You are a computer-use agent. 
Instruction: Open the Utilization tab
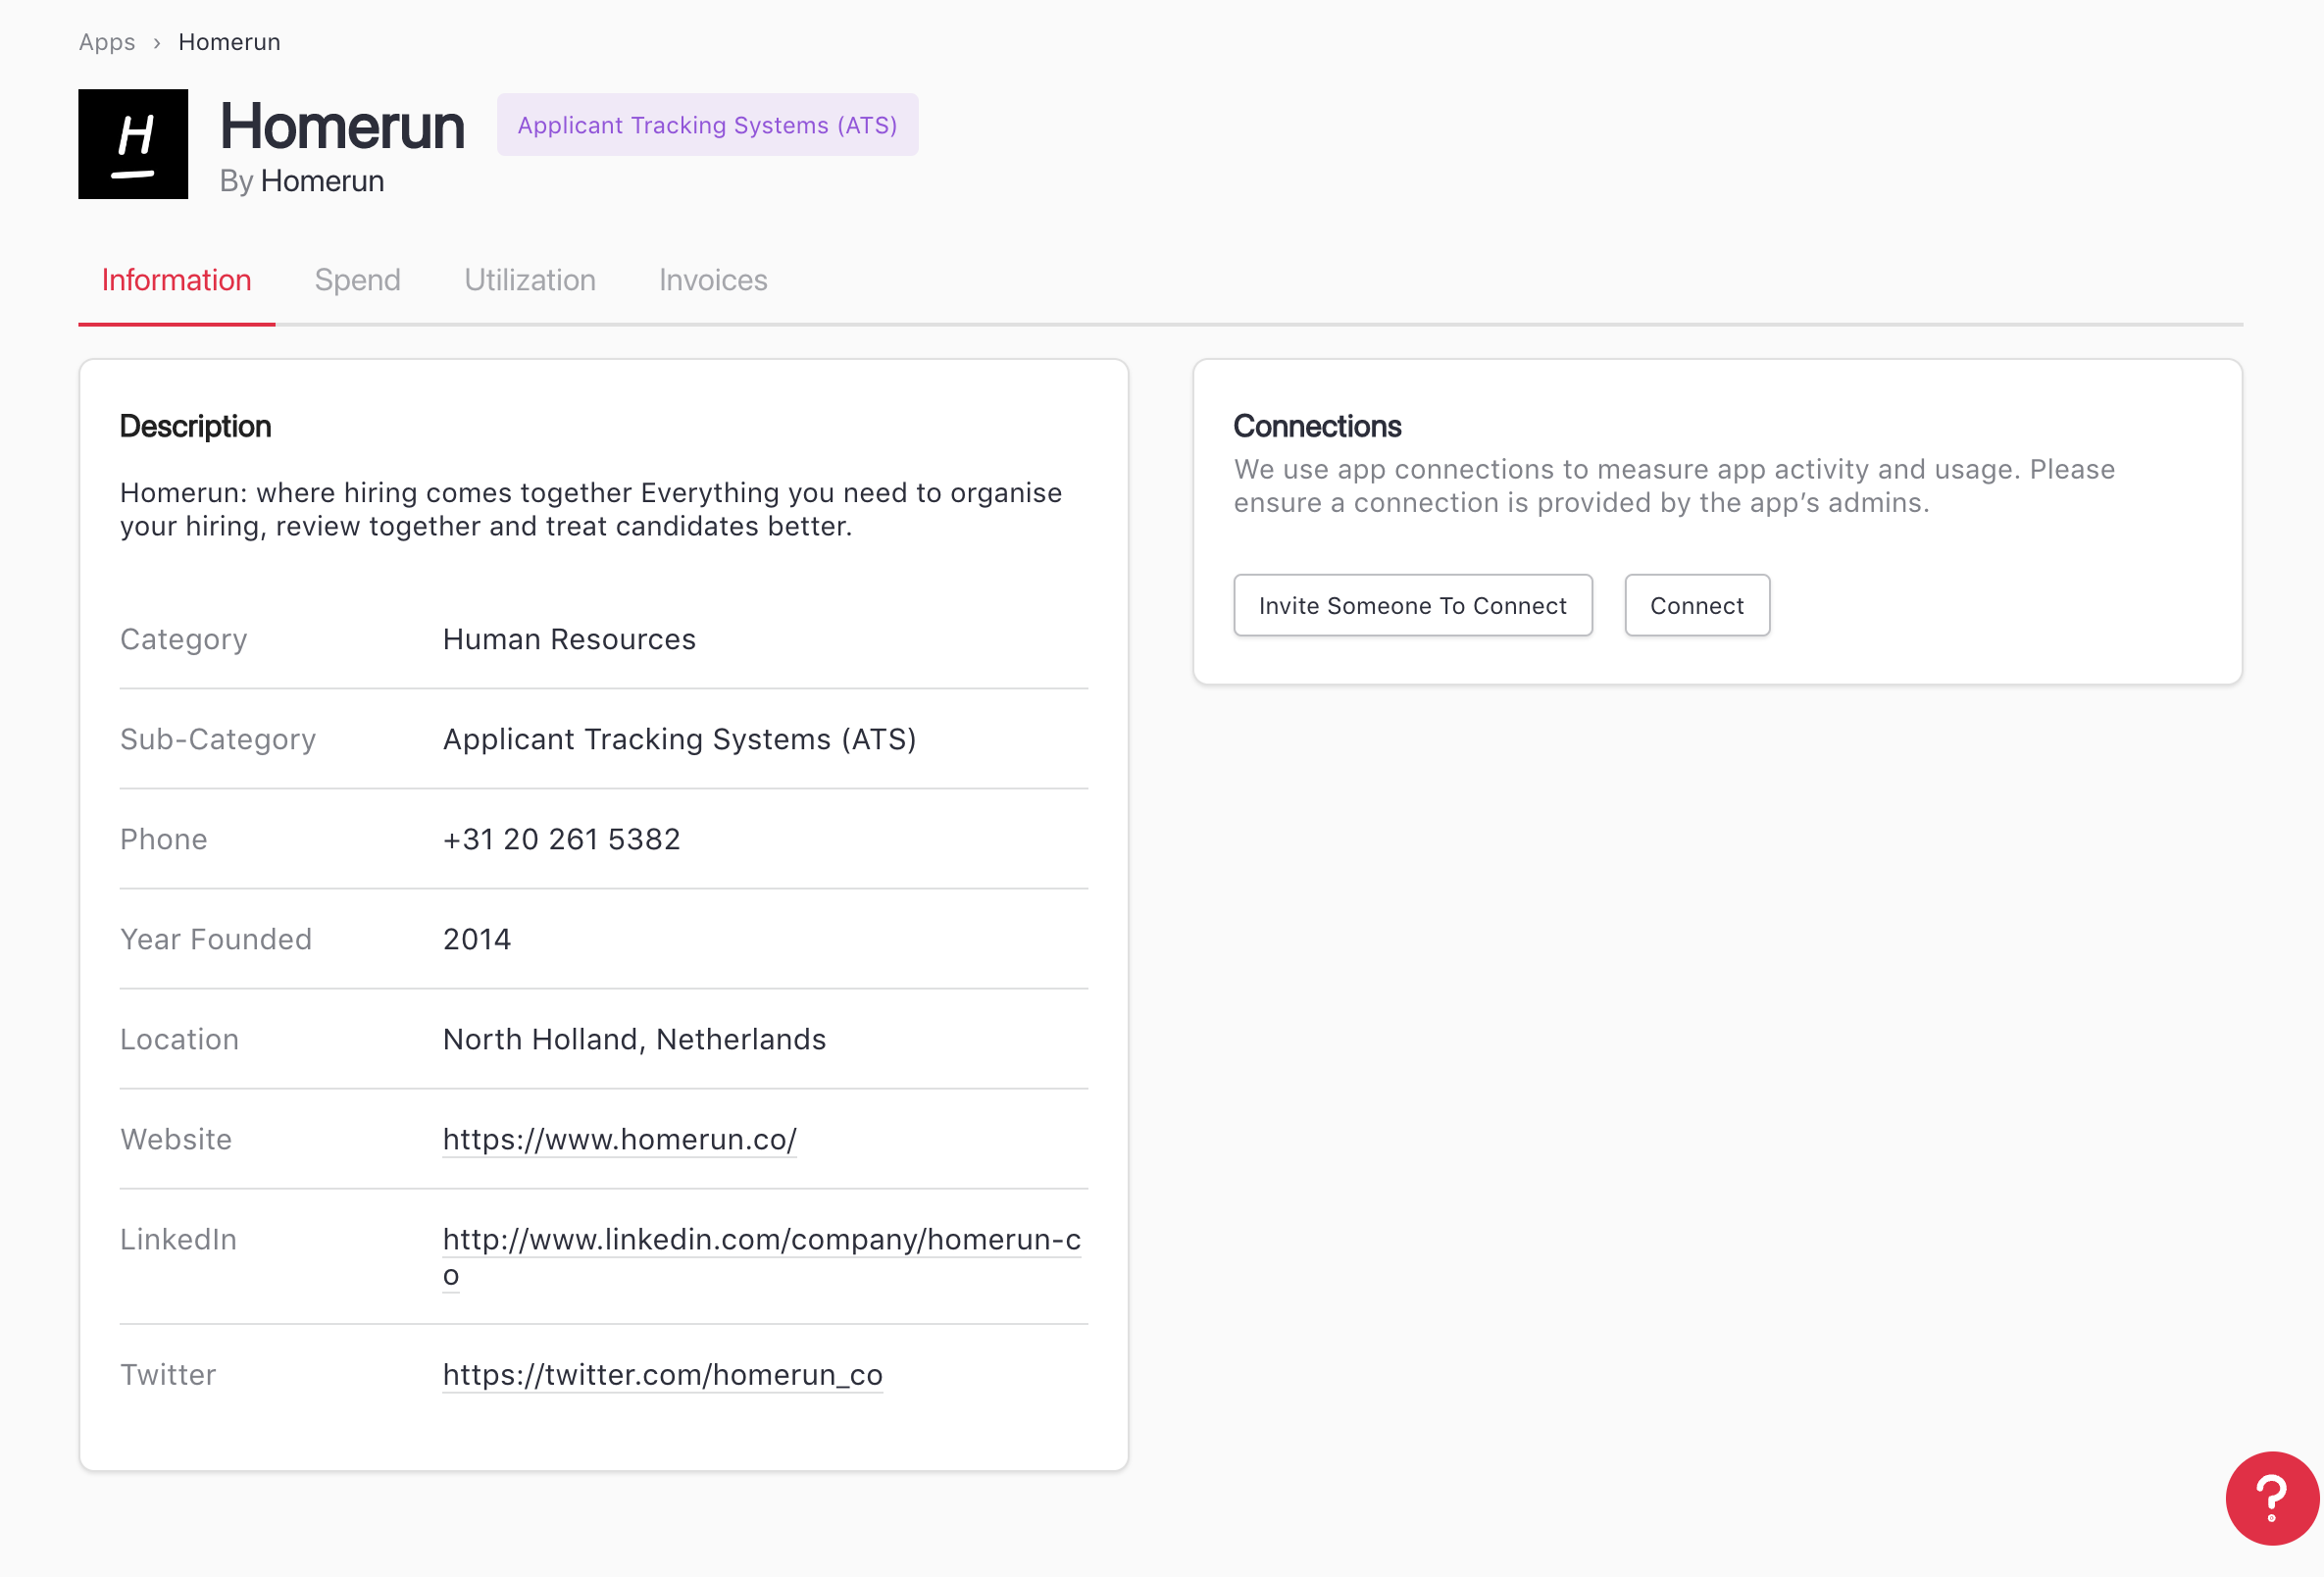coord(529,280)
